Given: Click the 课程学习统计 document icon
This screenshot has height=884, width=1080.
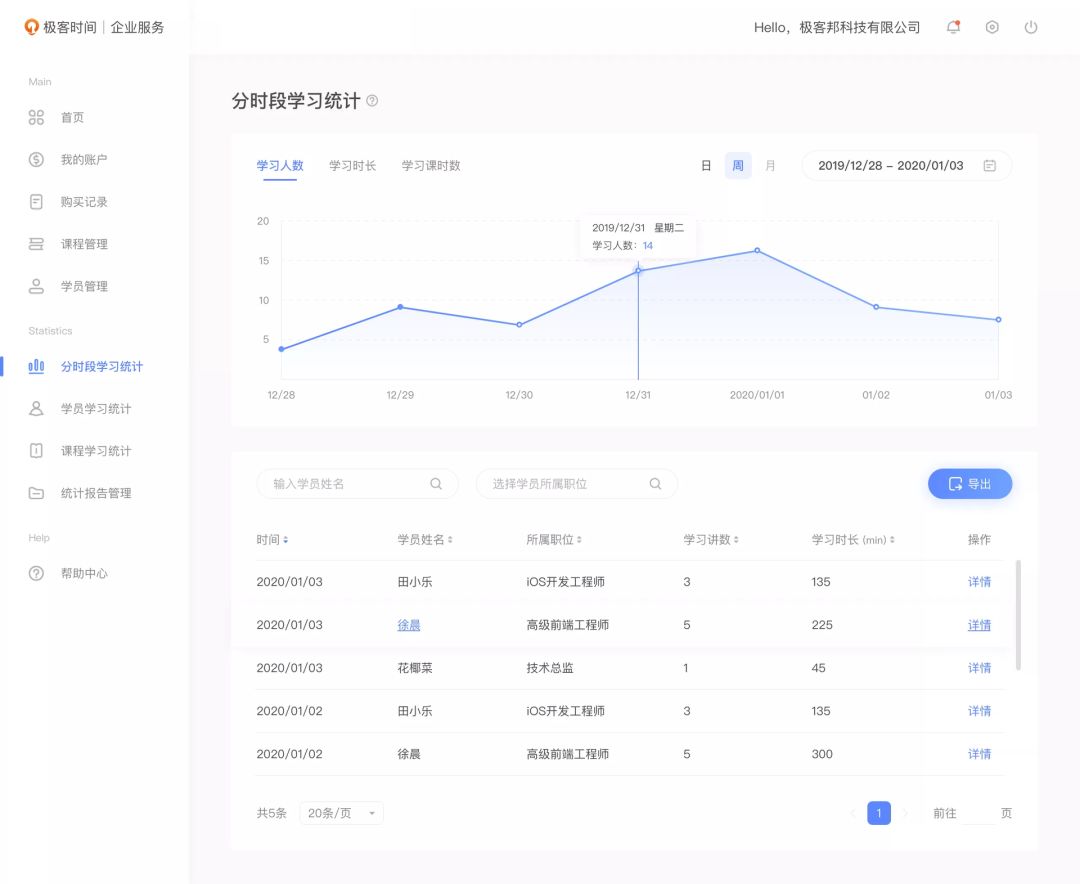Looking at the screenshot, I should point(36,451).
